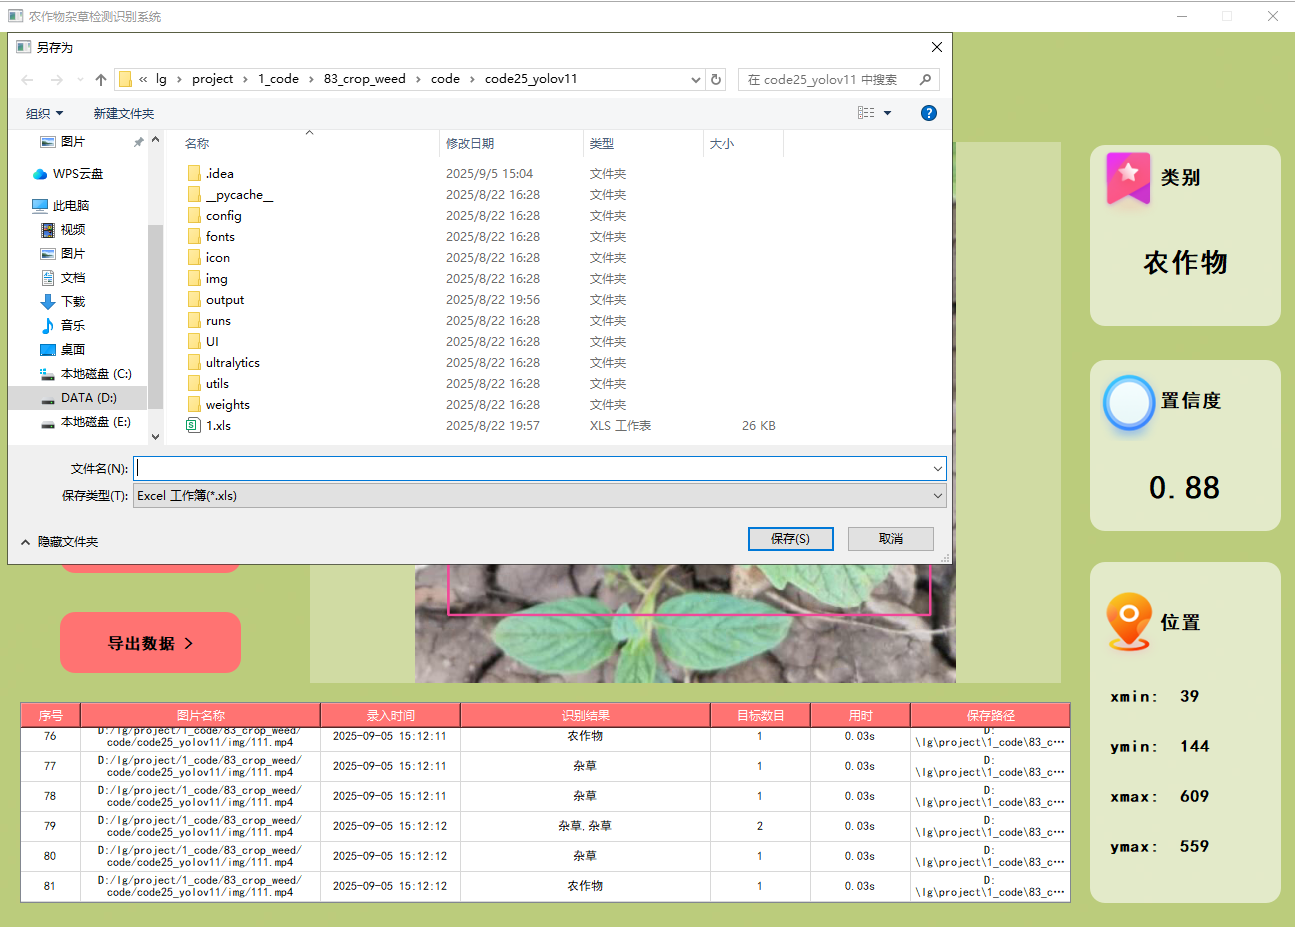Click the address bar overflow chevron
Screen dimensions: 1295x927
[x=143, y=79]
